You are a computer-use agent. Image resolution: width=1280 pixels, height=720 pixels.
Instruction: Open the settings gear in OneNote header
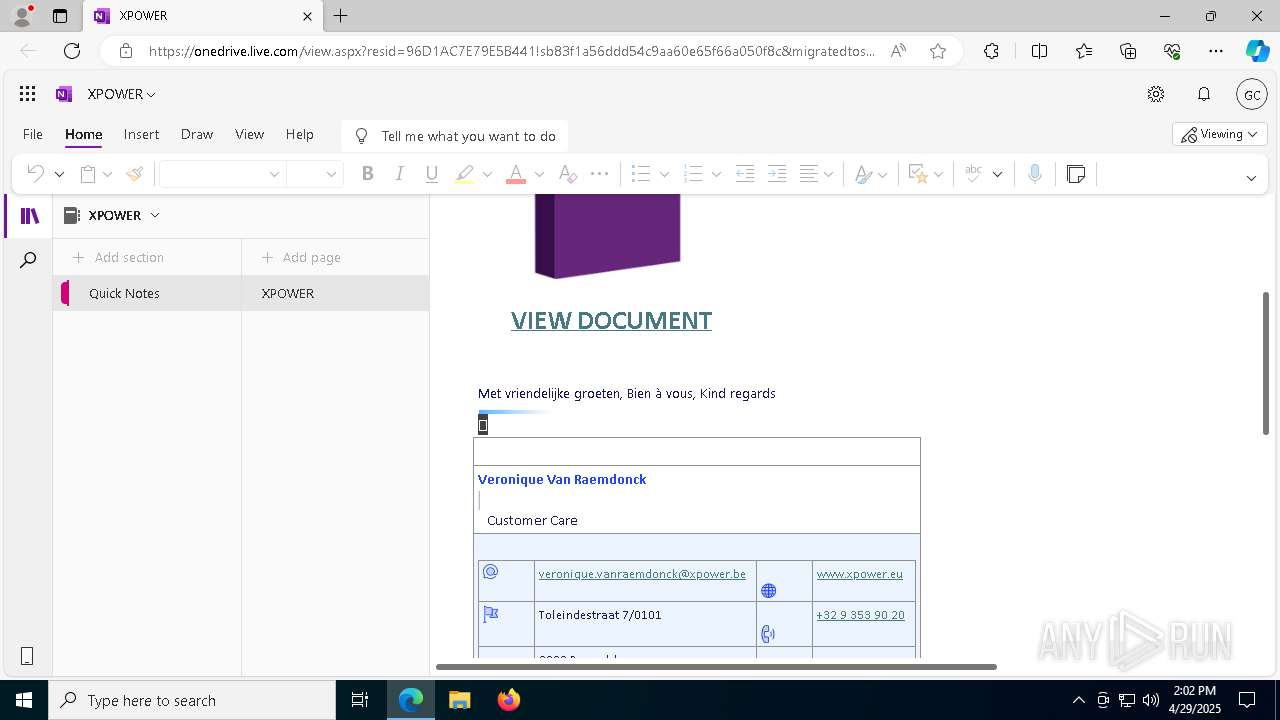point(1156,94)
